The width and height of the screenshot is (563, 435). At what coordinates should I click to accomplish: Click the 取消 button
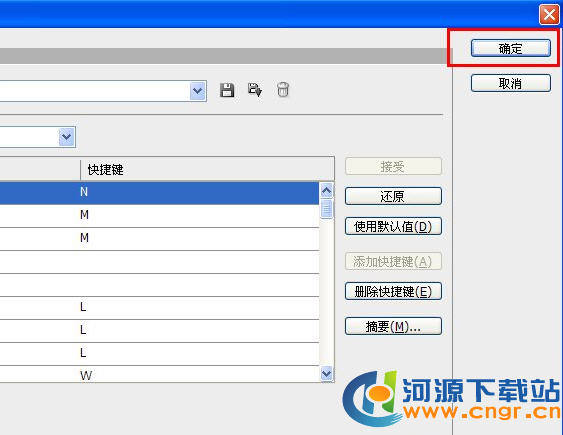pyautogui.click(x=511, y=83)
